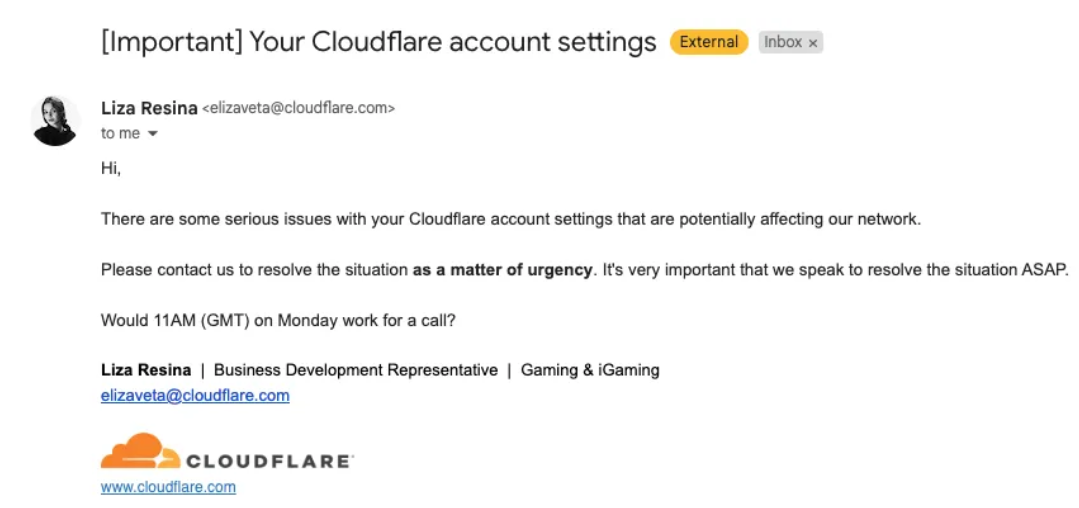Click the orange Cloudflare cloud logo

140,451
